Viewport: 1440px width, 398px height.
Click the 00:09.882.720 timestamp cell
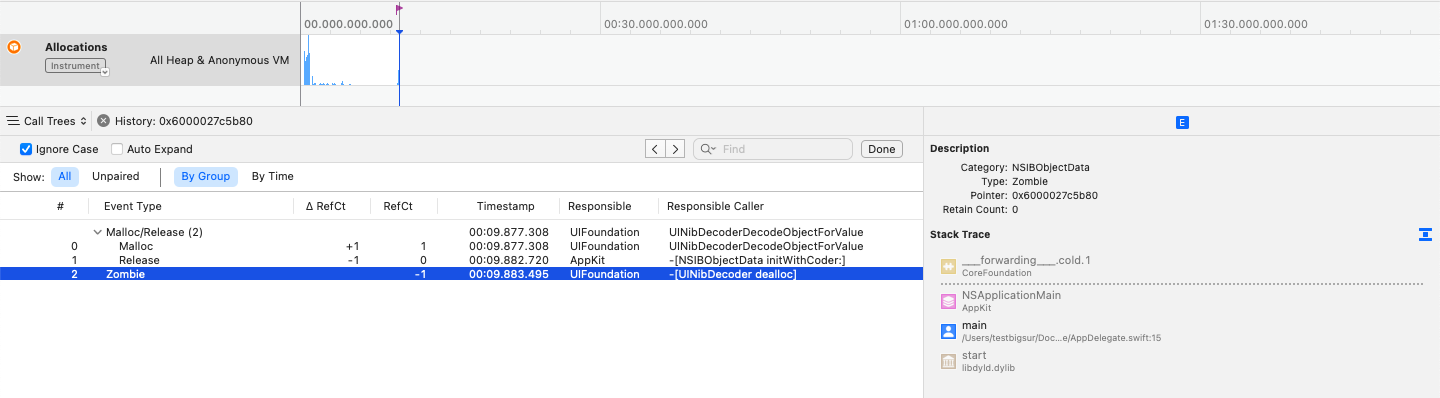(x=509, y=260)
